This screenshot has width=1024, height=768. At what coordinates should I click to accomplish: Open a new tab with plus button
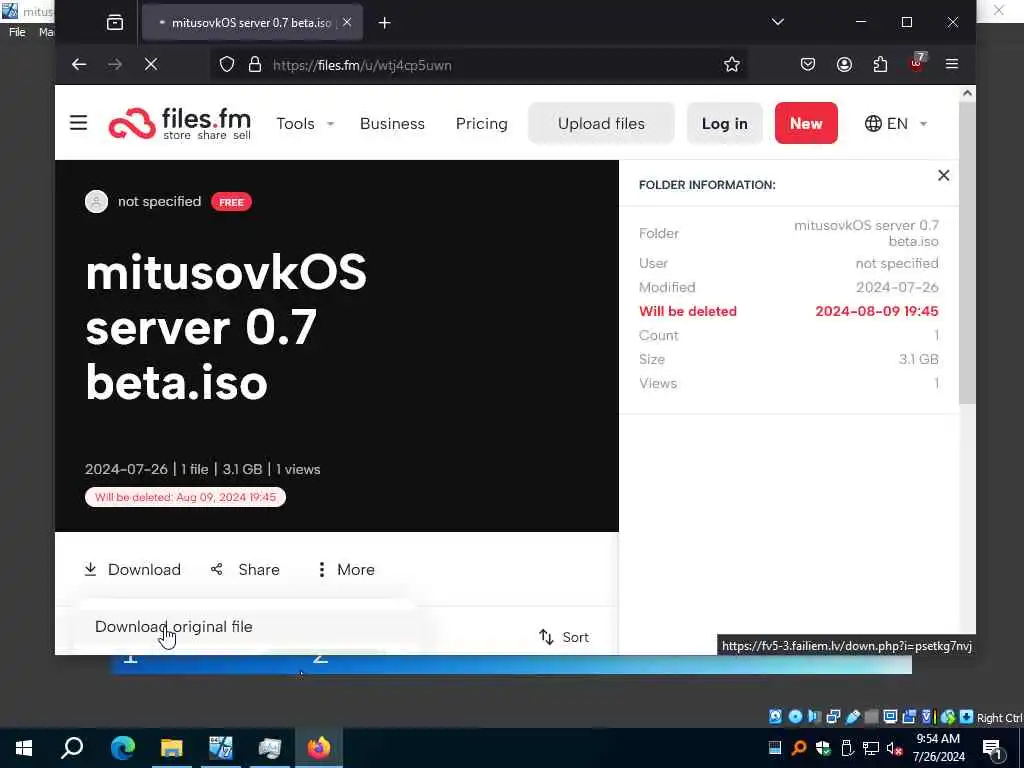385,23
